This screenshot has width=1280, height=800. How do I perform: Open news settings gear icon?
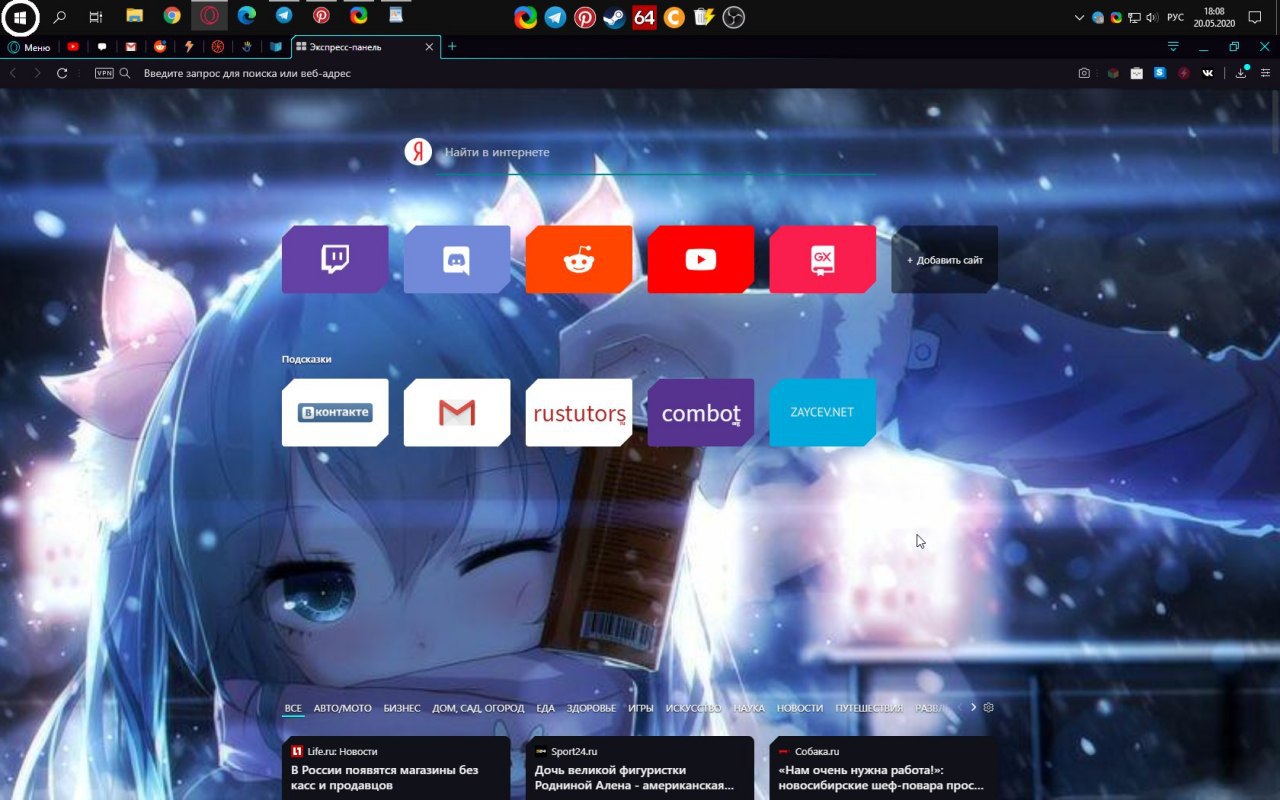coord(989,707)
